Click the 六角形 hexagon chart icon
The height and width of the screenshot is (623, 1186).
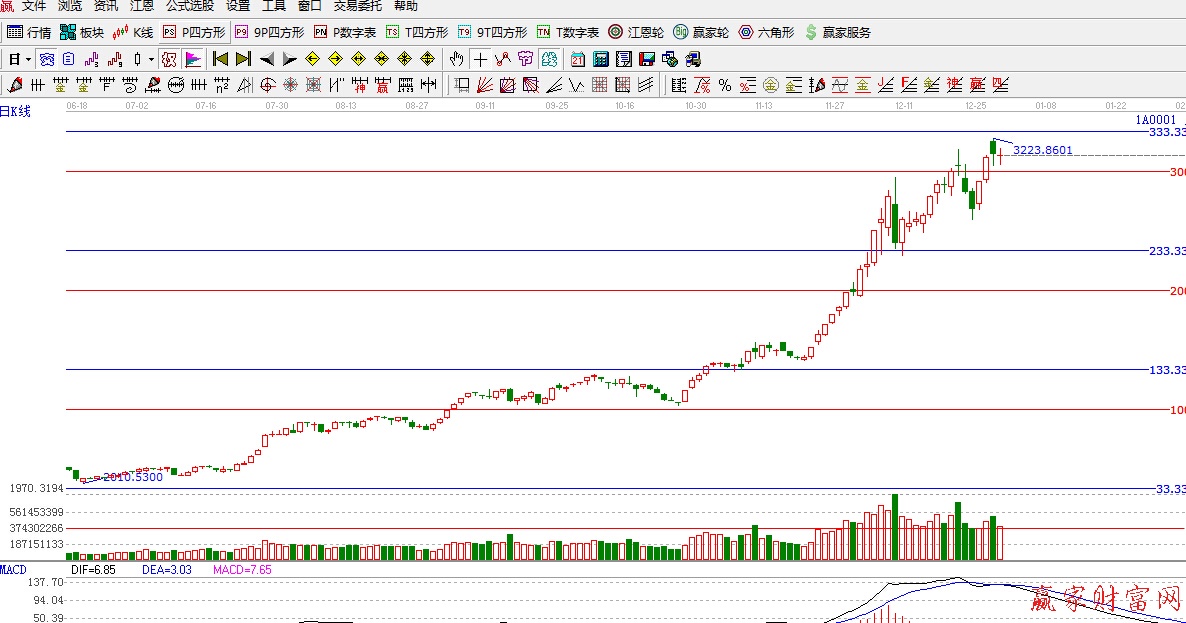coord(766,32)
